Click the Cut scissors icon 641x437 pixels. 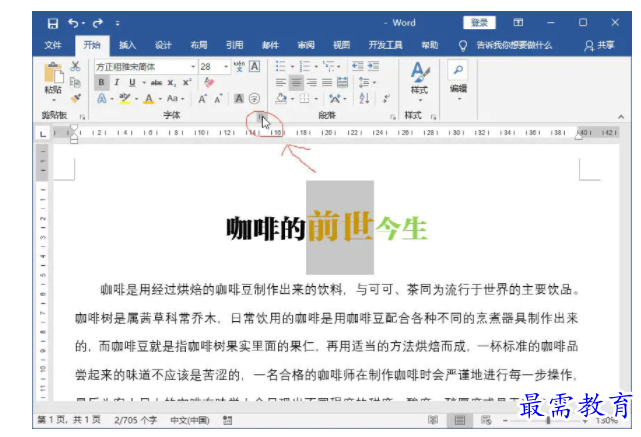(75, 66)
